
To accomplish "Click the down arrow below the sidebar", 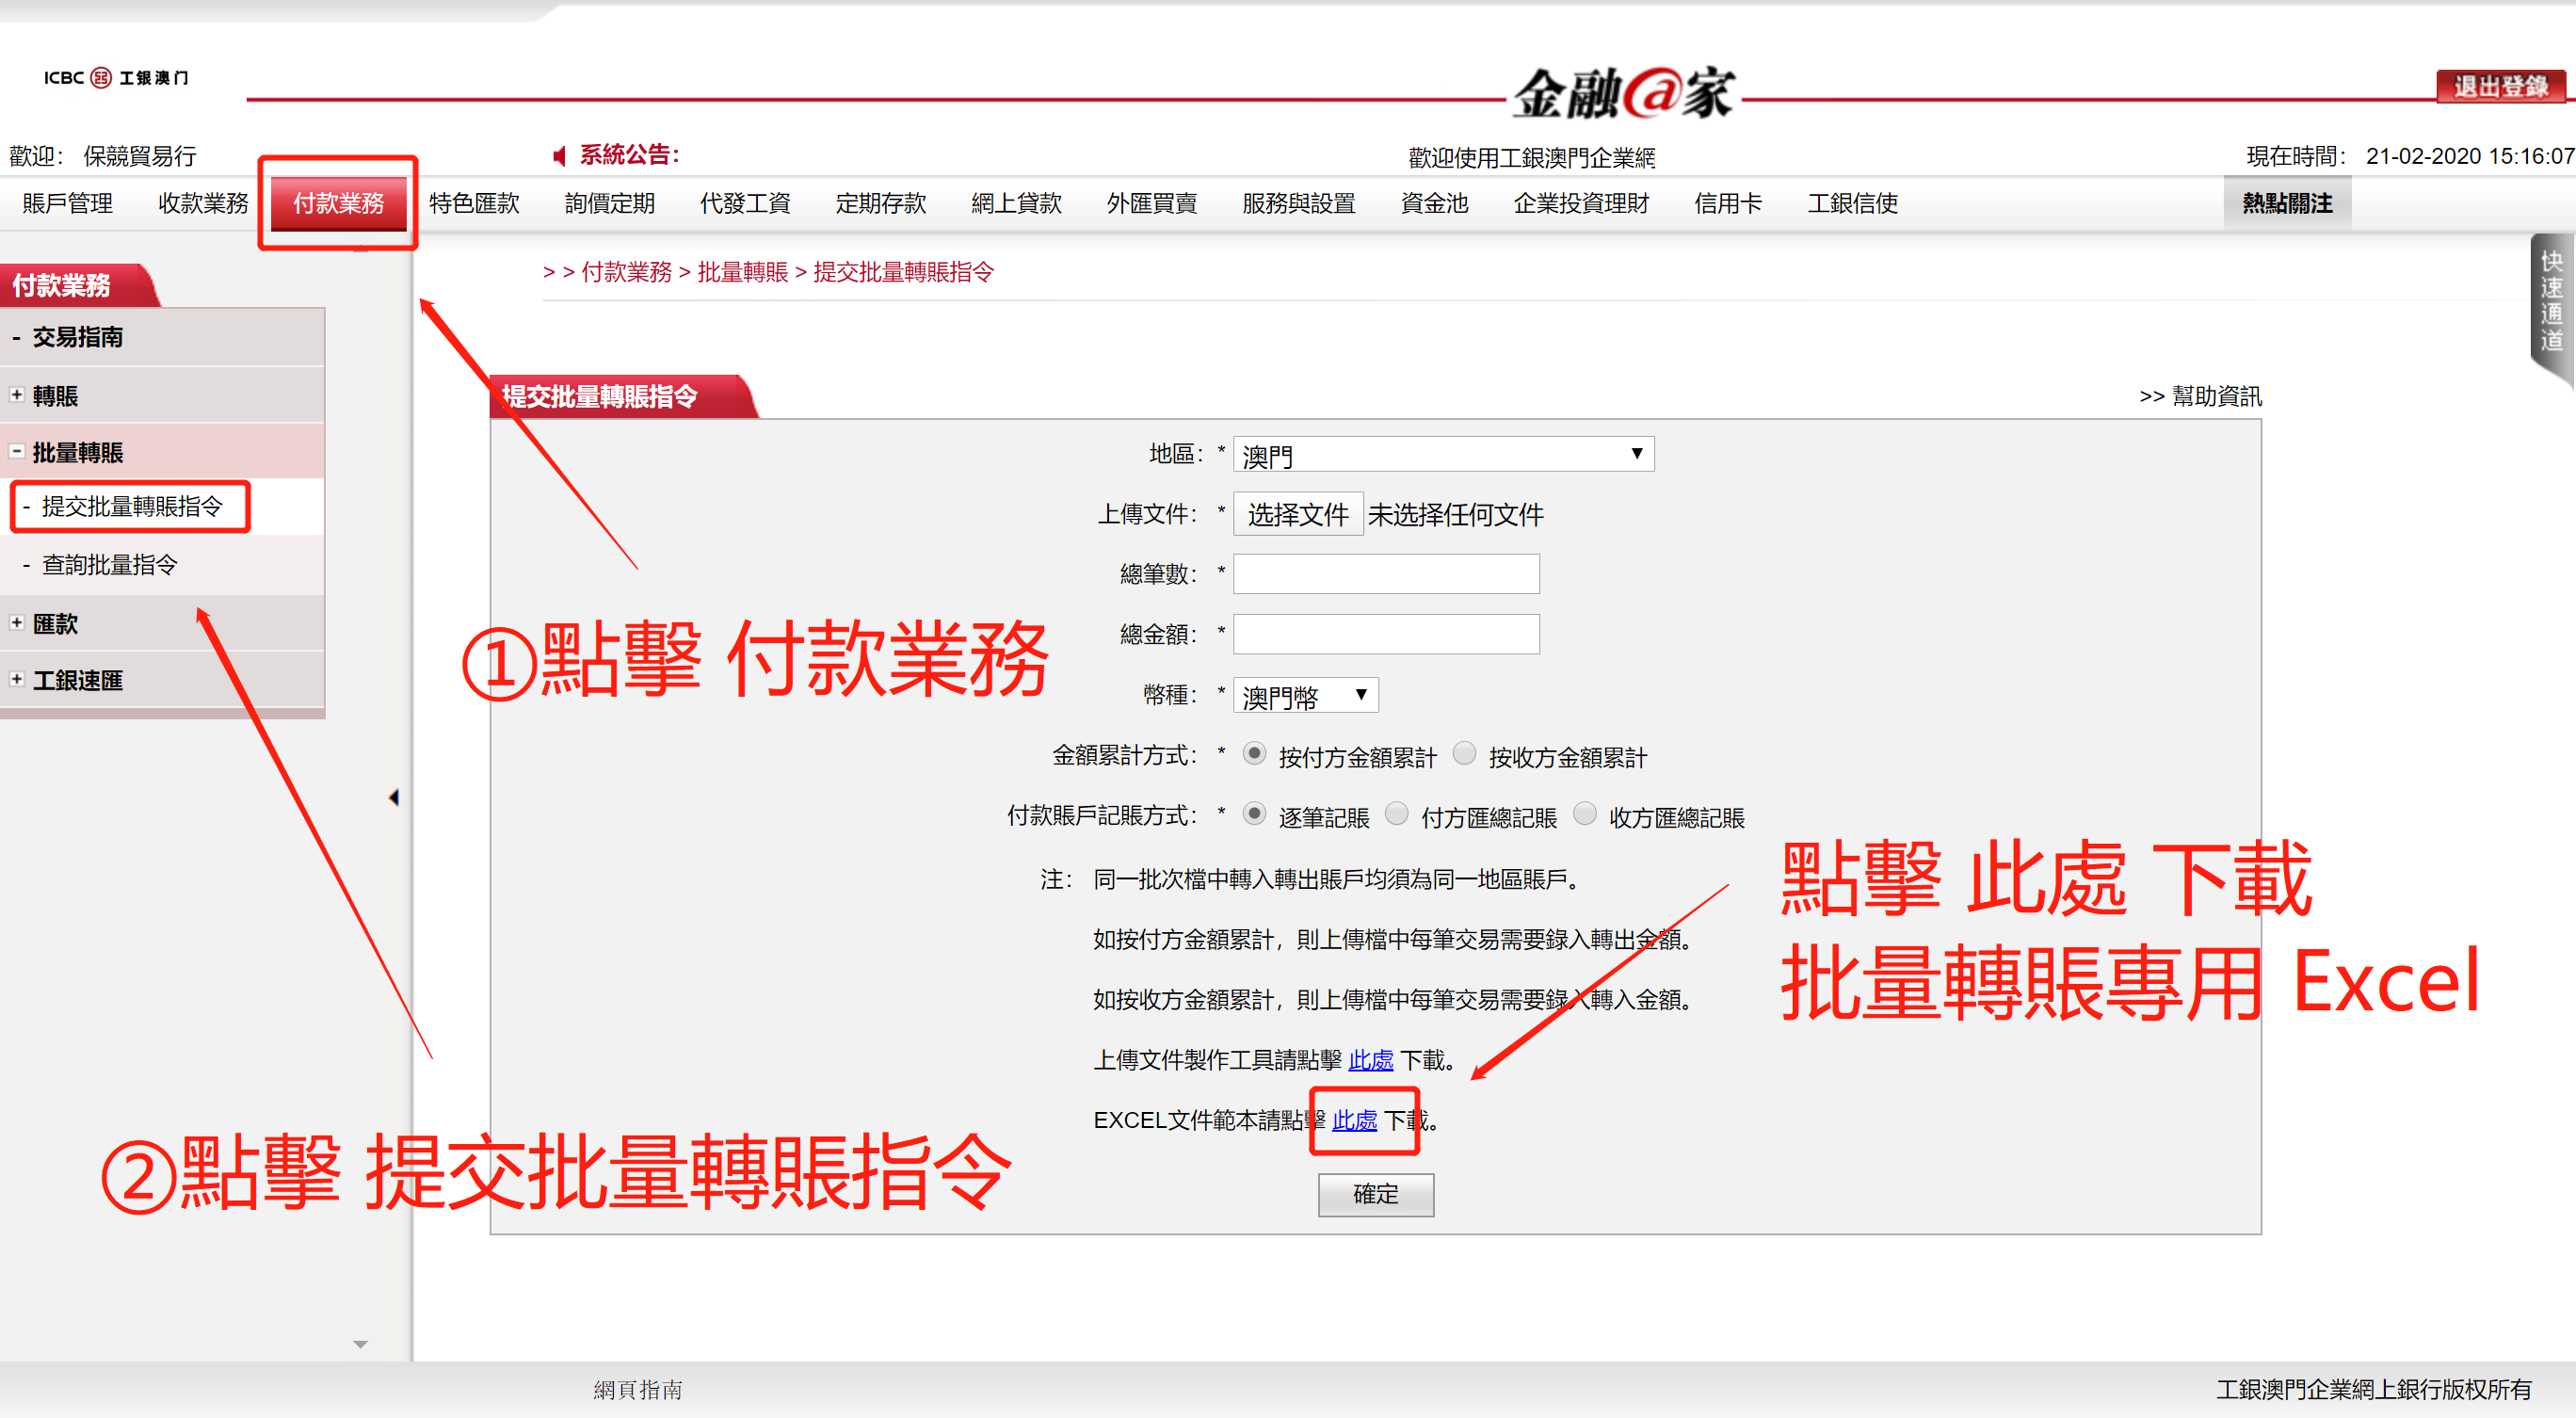I will (360, 1345).
